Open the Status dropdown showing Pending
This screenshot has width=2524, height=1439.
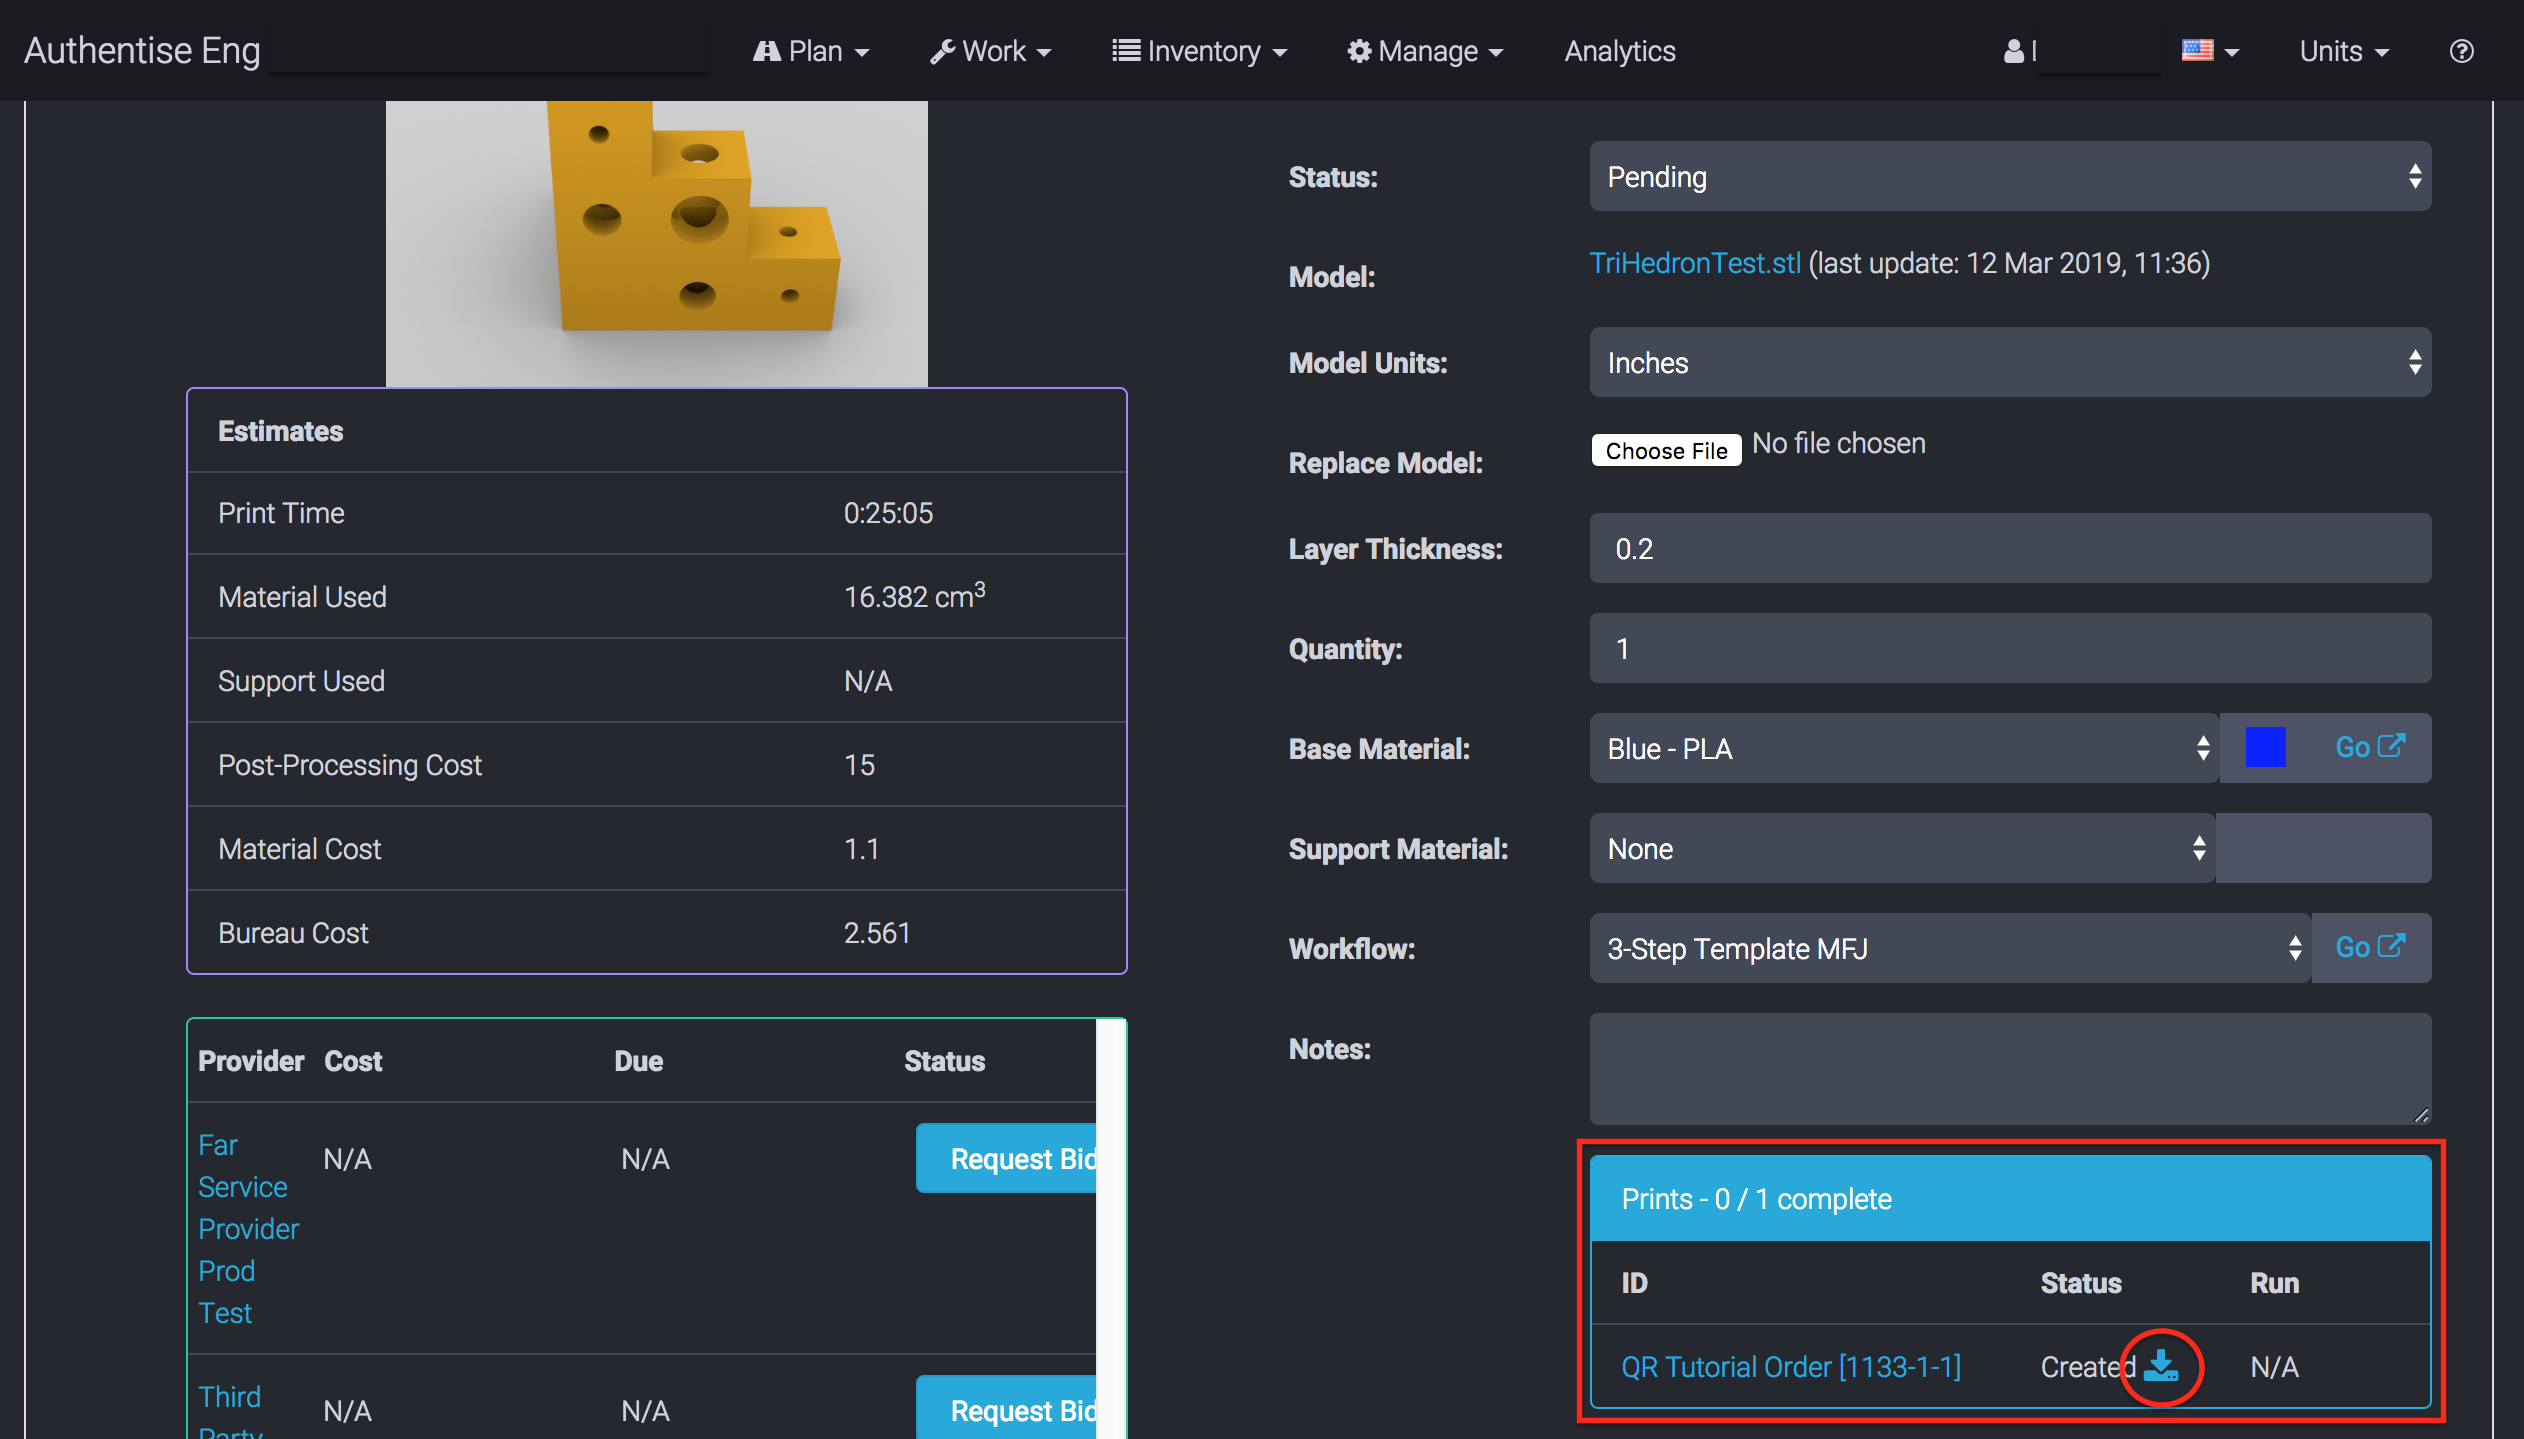point(2010,177)
